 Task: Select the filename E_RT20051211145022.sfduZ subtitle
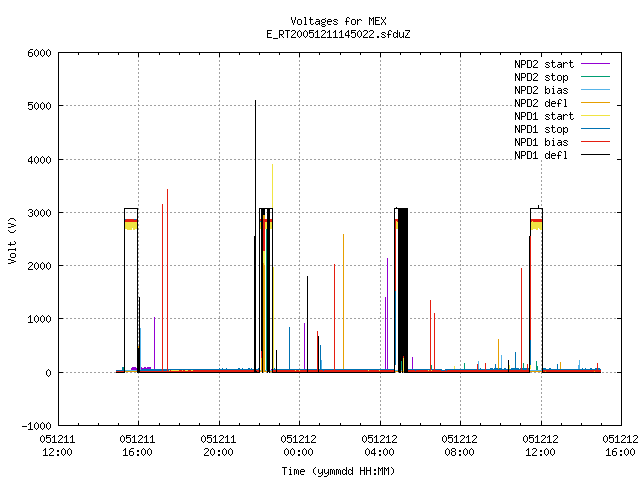pos(338,34)
